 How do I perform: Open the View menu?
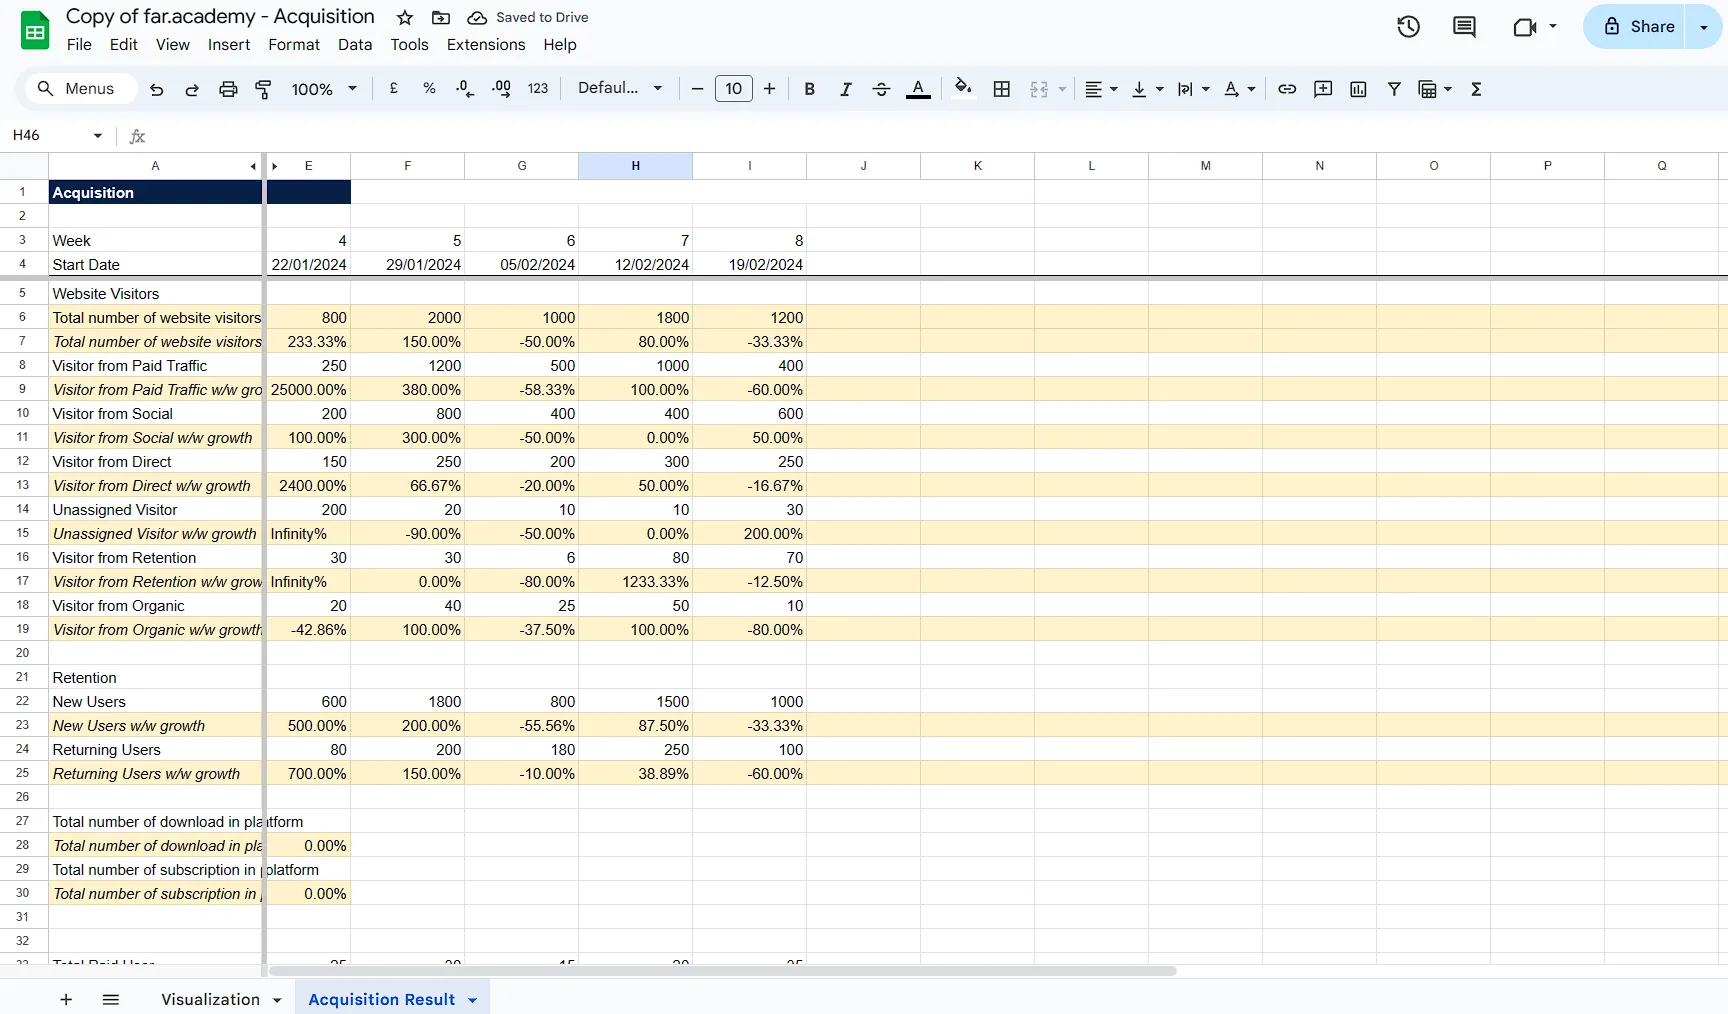point(172,45)
